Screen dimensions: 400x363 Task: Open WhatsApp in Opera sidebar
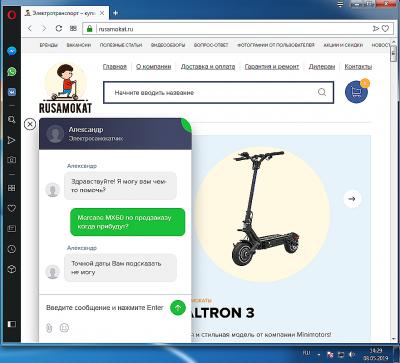pos(12,71)
